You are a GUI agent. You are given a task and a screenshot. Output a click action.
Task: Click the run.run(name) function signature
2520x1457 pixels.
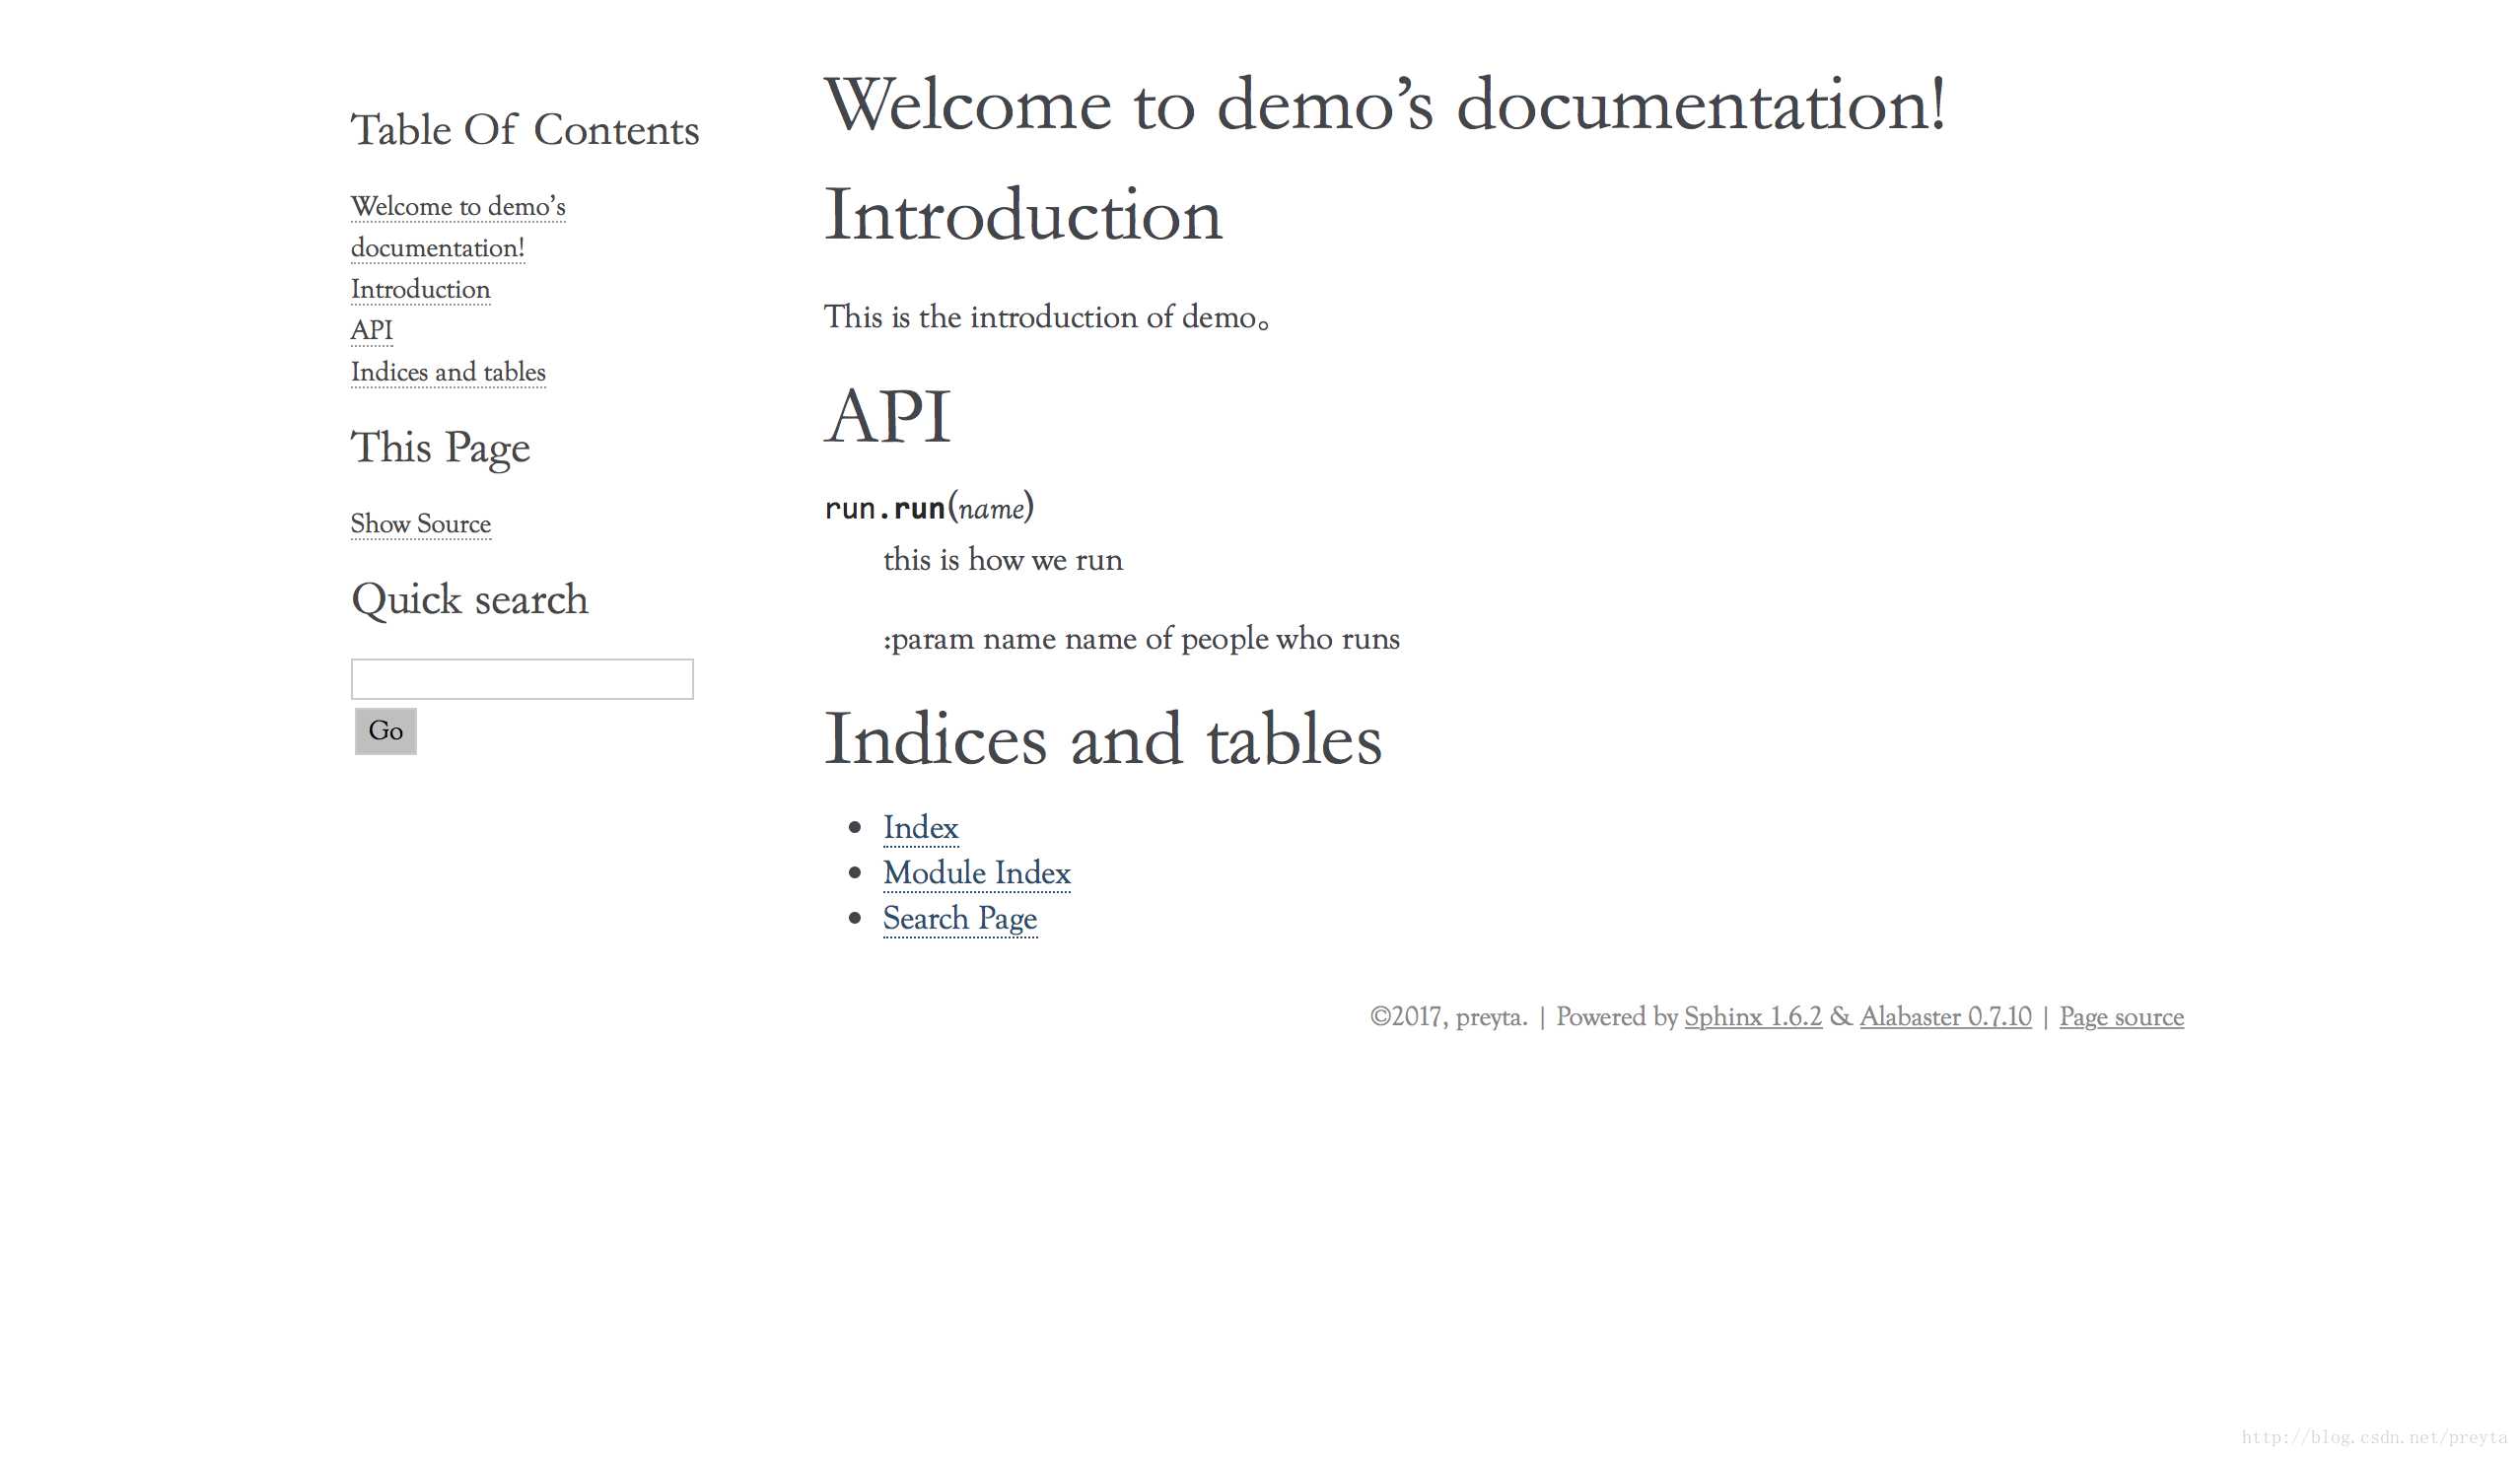(929, 508)
